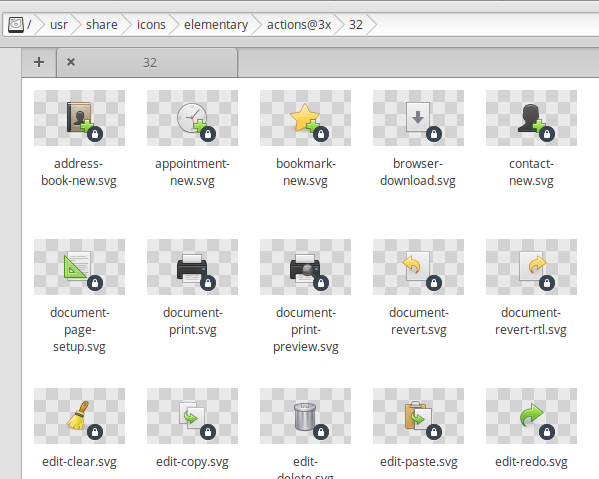Go to actions@3x in the breadcrumb
The width and height of the screenshot is (599, 479).
tap(299, 25)
